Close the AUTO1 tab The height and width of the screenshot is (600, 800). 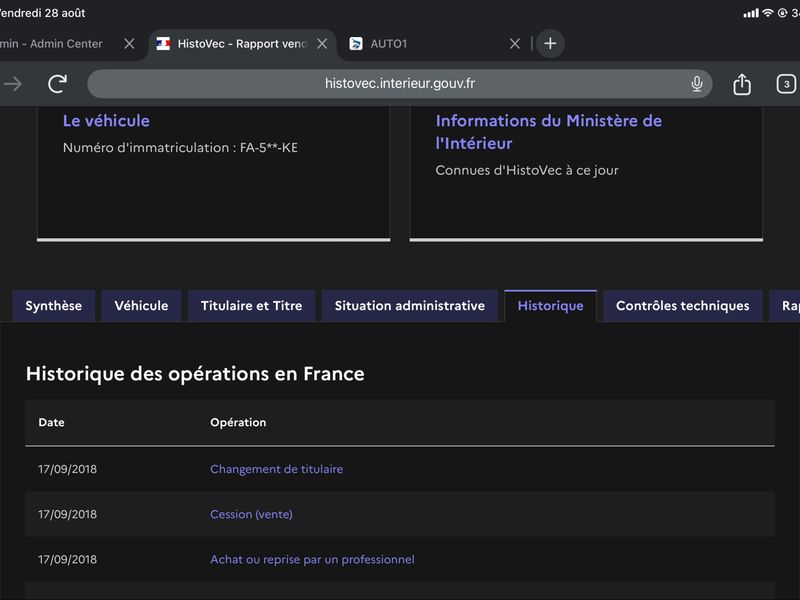(x=515, y=44)
